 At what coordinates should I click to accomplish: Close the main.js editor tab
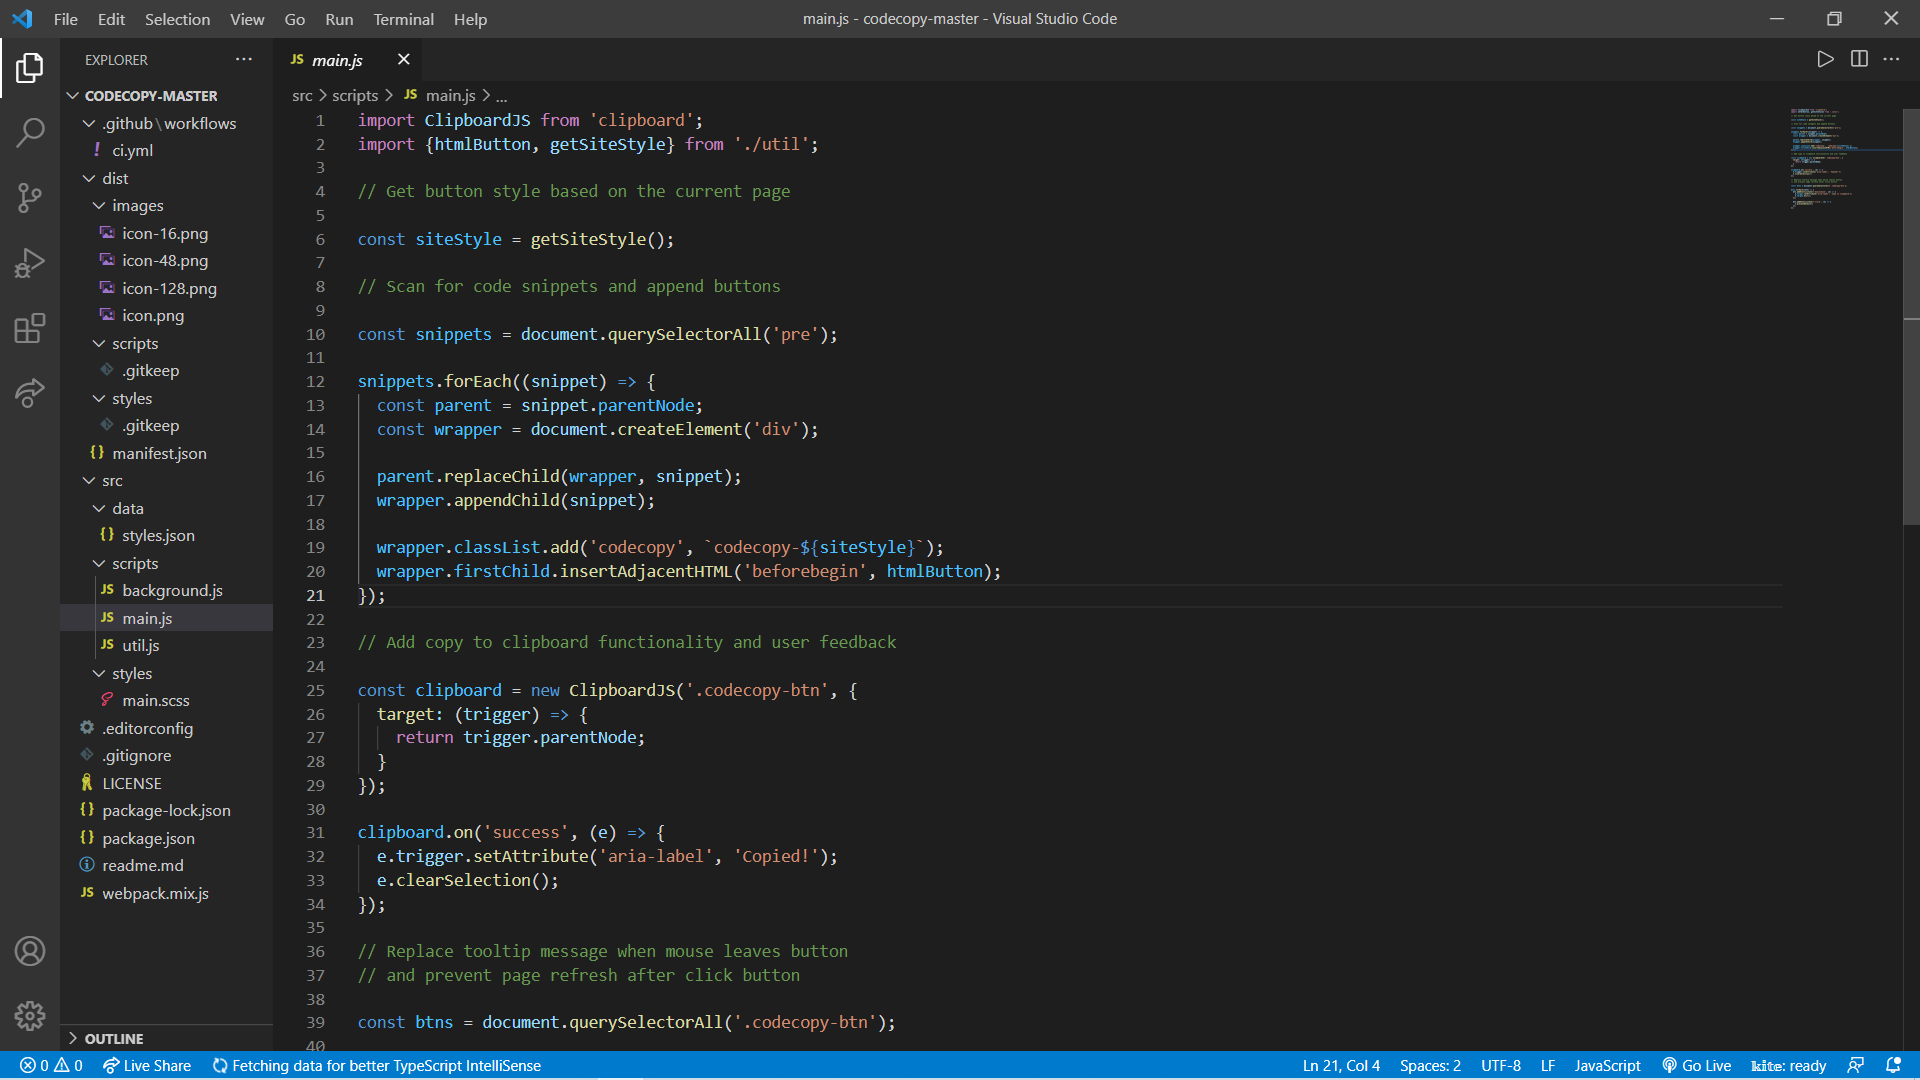pyautogui.click(x=403, y=59)
